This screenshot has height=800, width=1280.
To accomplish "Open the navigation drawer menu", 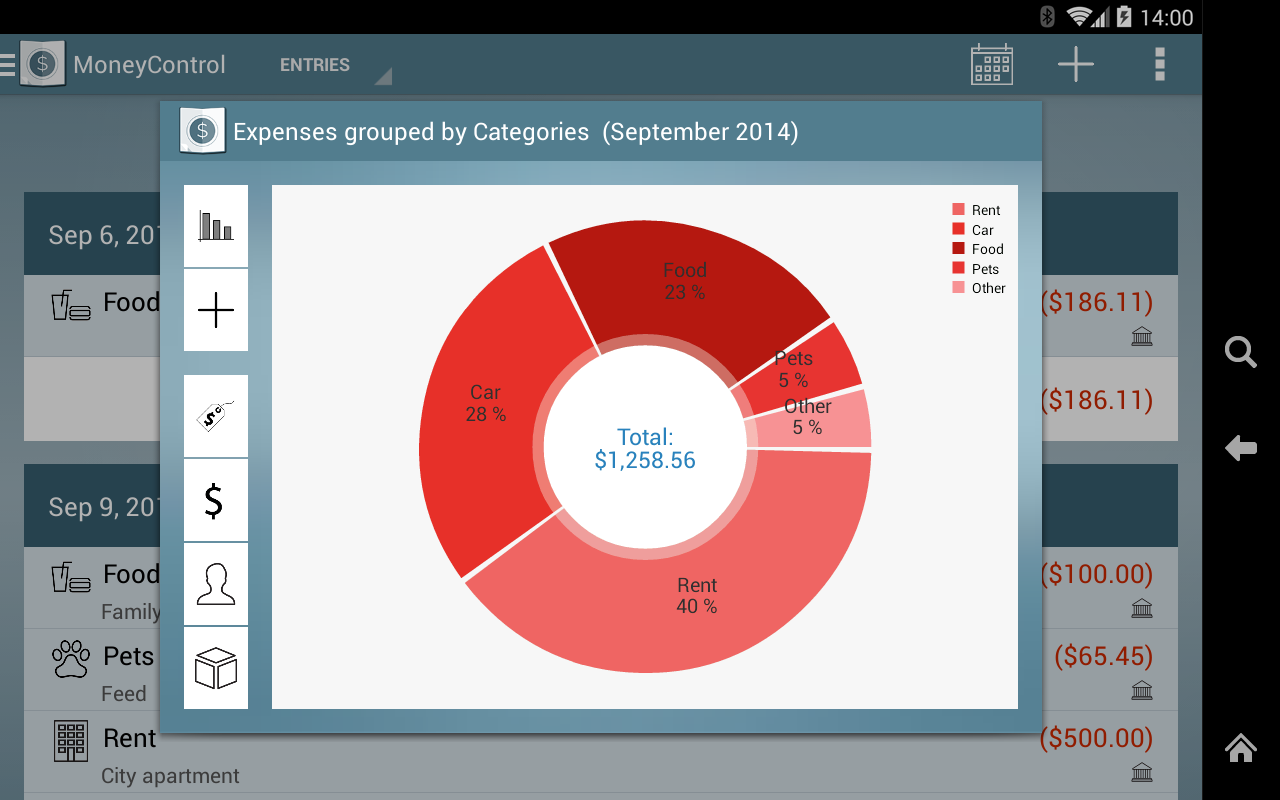I will pos(8,64).
